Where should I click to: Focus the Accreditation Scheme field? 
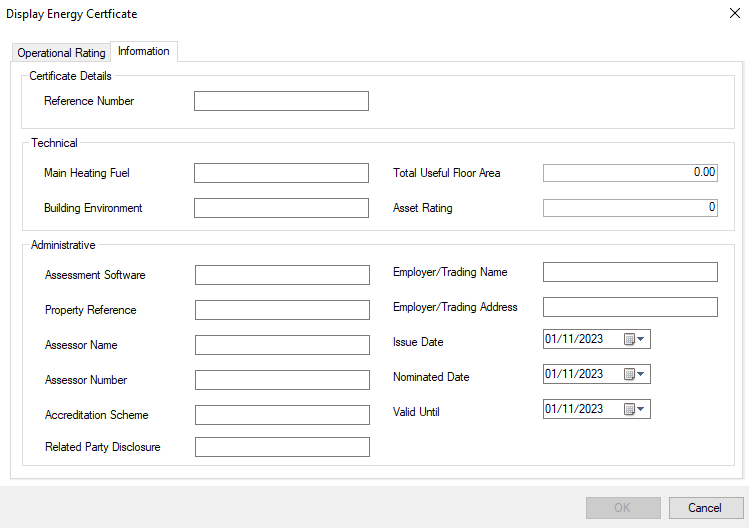point(282,415)
